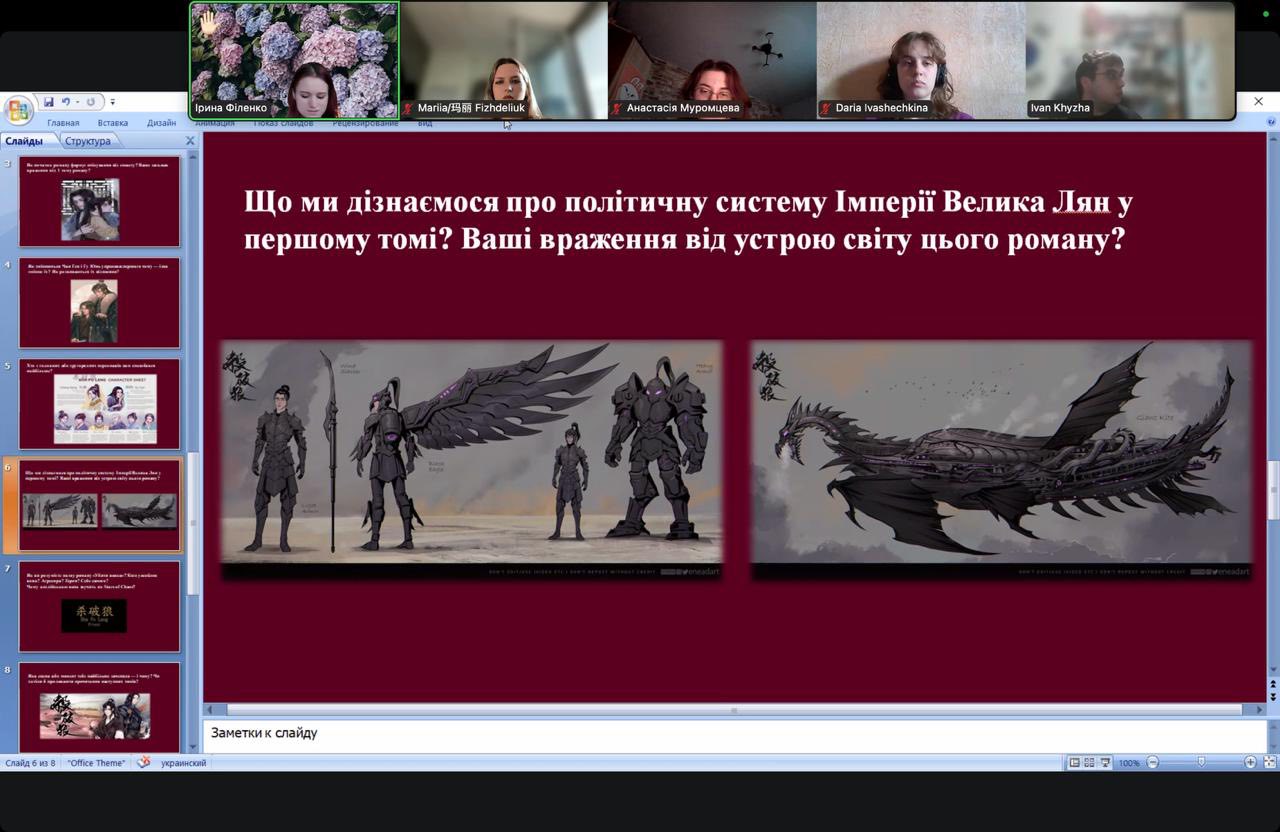Screen dimensions: 1280x832
Task: Close the PowerPoint window with top-right X
Action: (1259, 101)
